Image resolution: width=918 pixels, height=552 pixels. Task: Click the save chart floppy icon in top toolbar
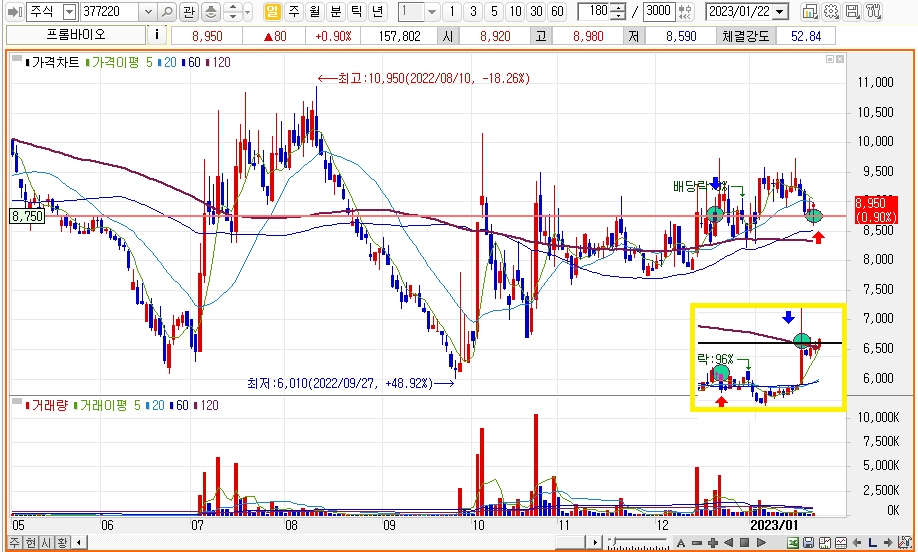click(853, 11)
